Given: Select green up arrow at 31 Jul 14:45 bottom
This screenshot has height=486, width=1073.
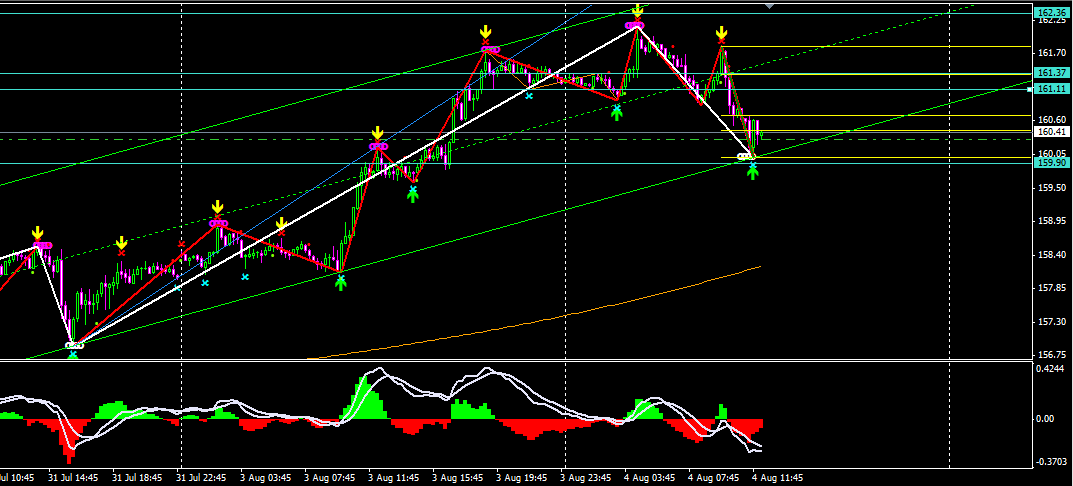Looking at the screenshot, I should click(72, 355).
